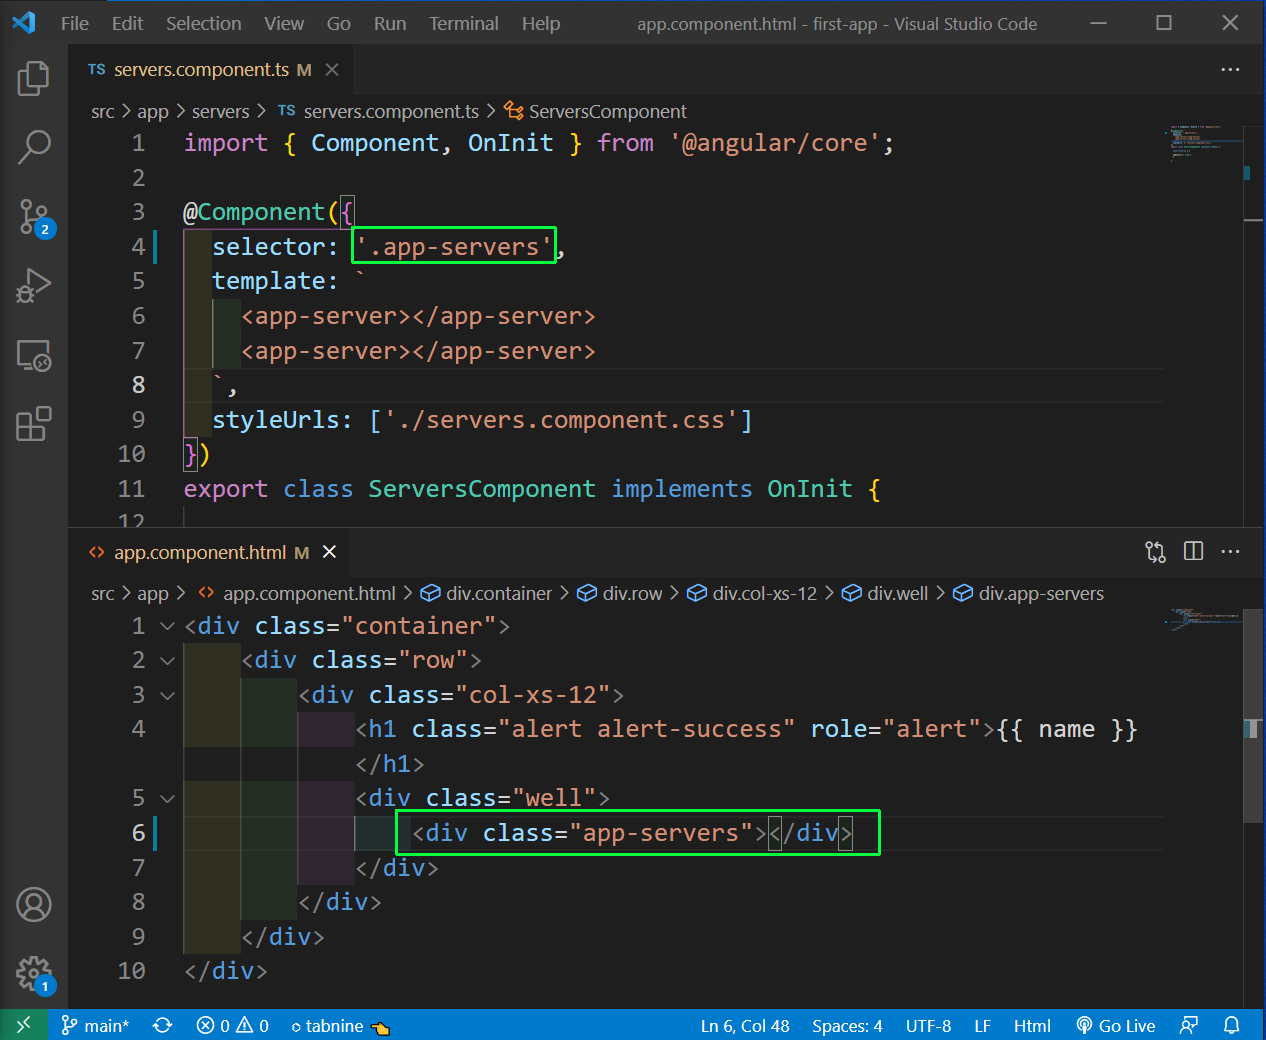
Task: Change encoding via UTF-8
Action: [928, 1026]
